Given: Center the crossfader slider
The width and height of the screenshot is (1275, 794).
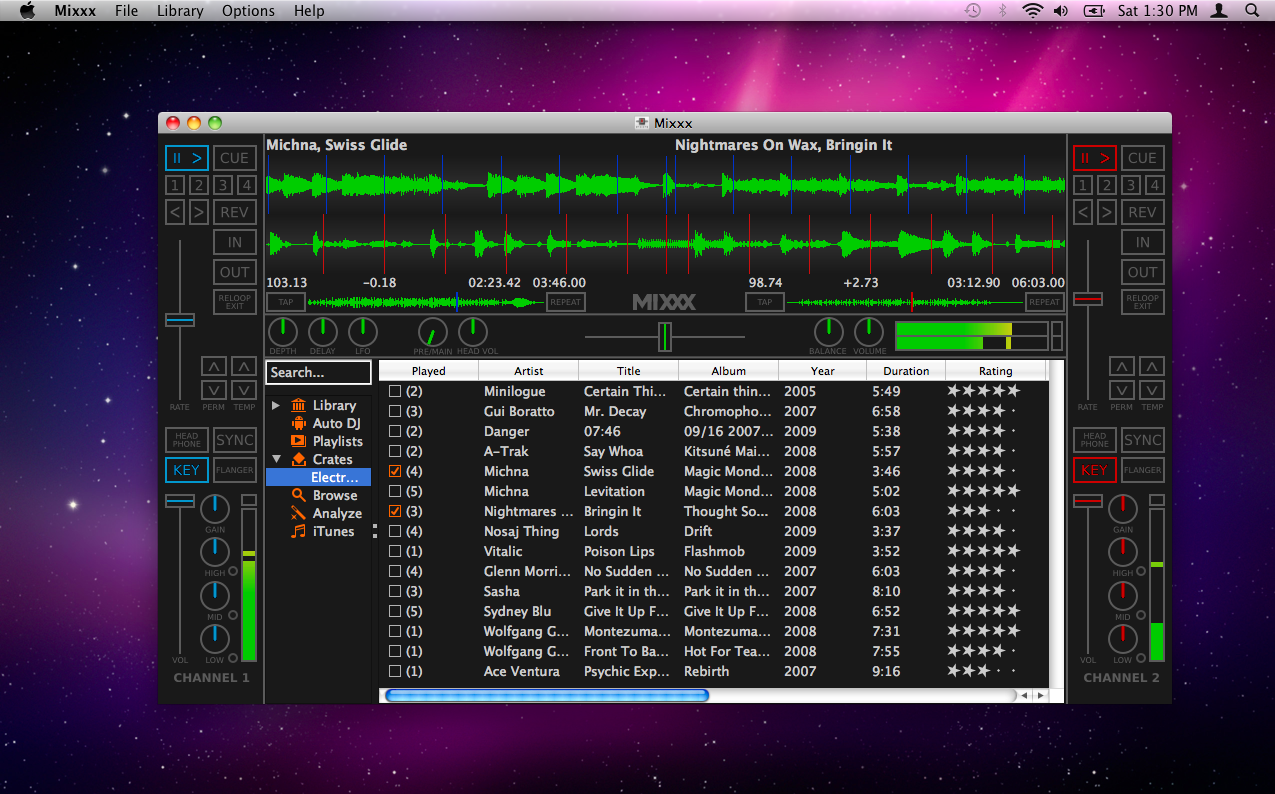Looking at the screenshot, I should [x=665, y=337].
